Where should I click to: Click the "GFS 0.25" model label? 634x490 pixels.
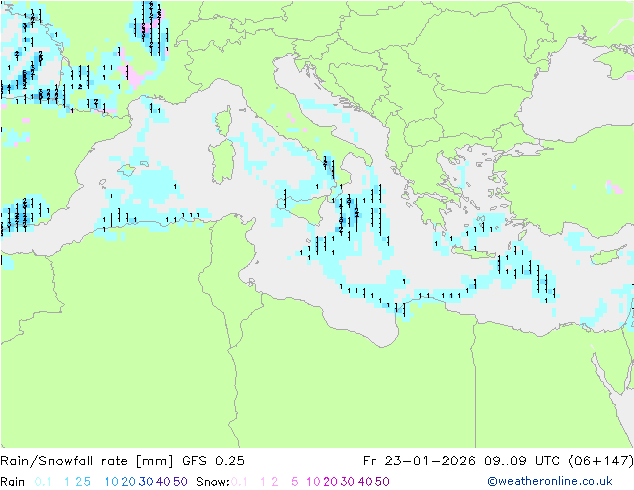tap(213, 461)
